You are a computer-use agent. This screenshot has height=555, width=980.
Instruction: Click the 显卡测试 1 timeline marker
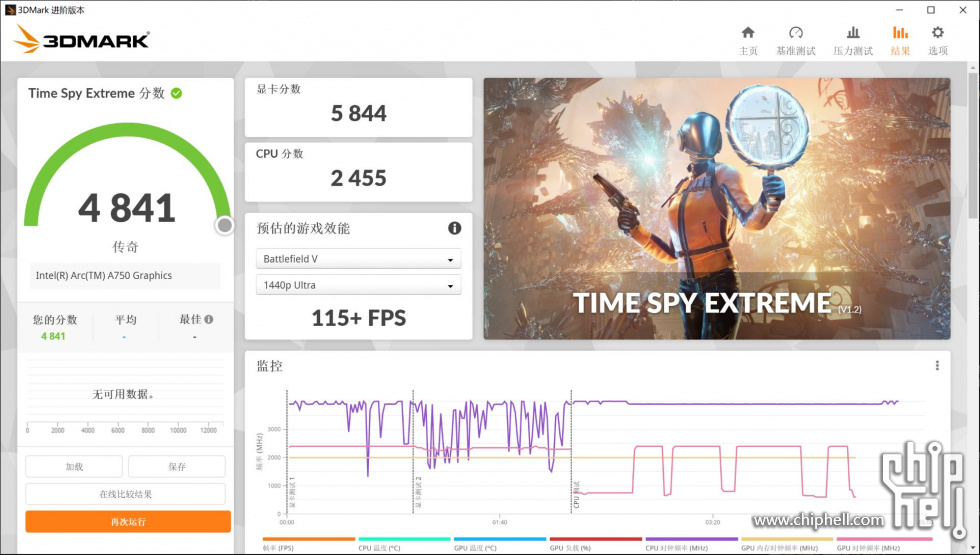292,492
